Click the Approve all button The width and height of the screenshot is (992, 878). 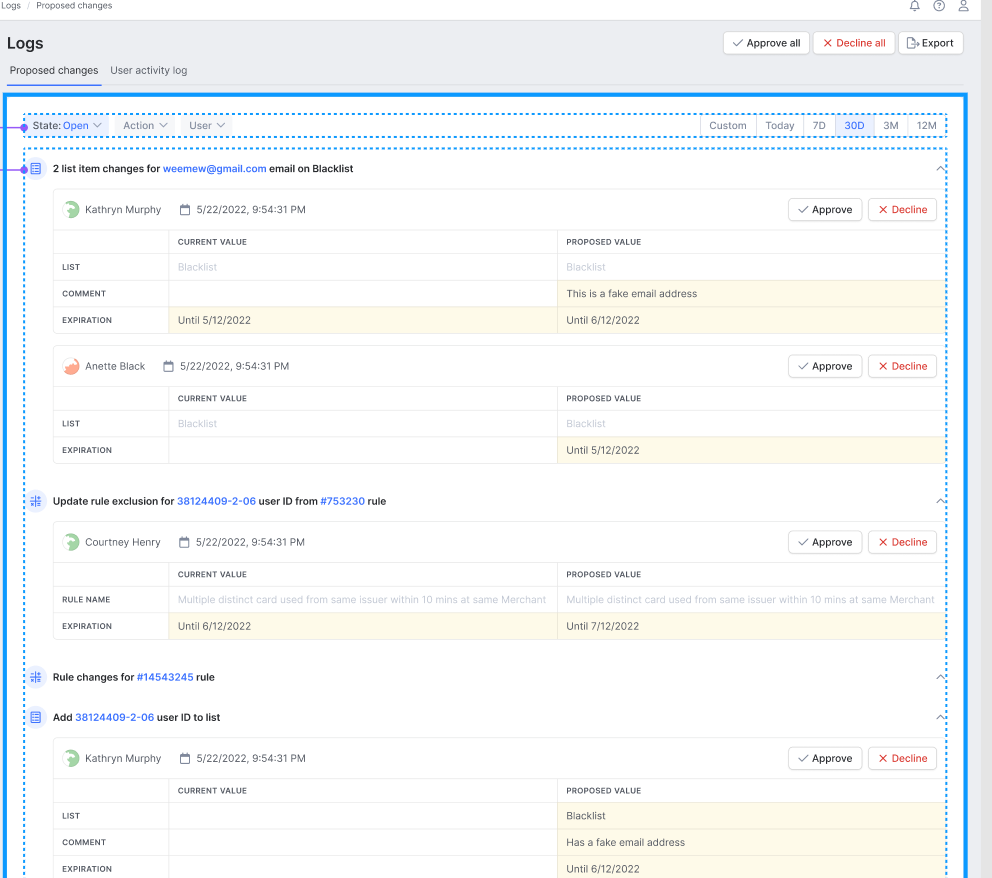(x=766, y=43)
